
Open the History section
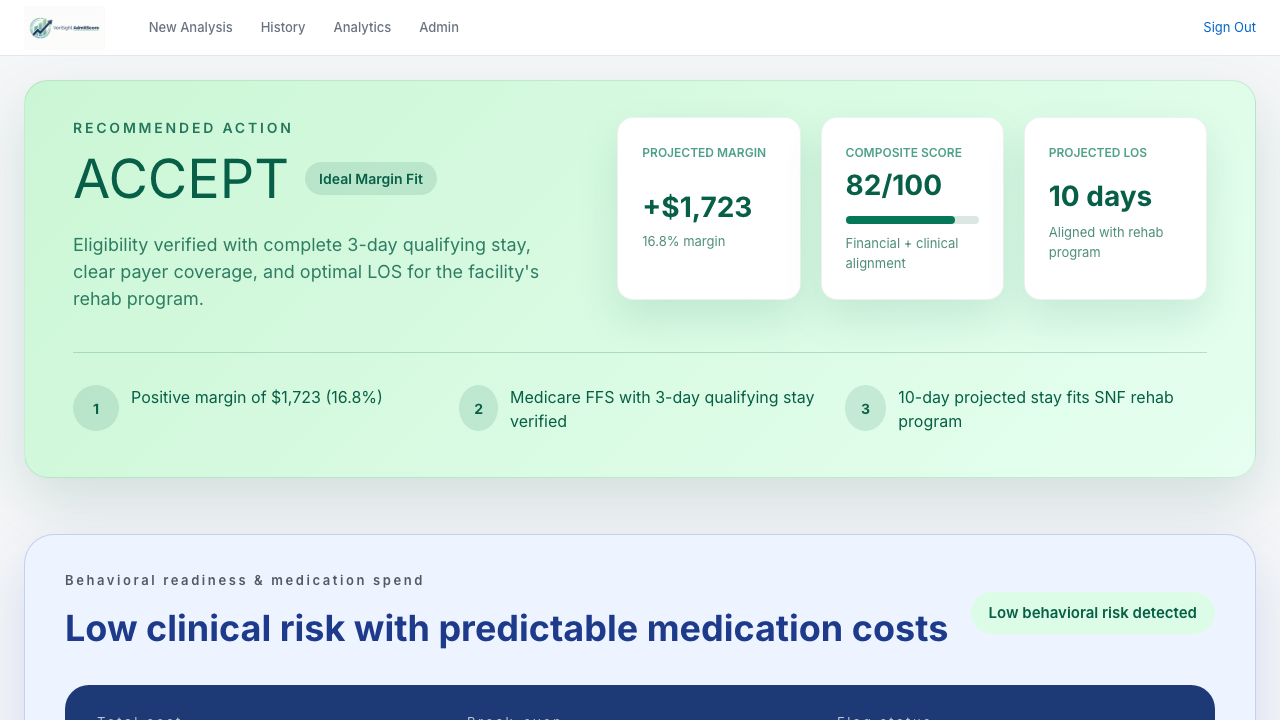tap(282, 27)
